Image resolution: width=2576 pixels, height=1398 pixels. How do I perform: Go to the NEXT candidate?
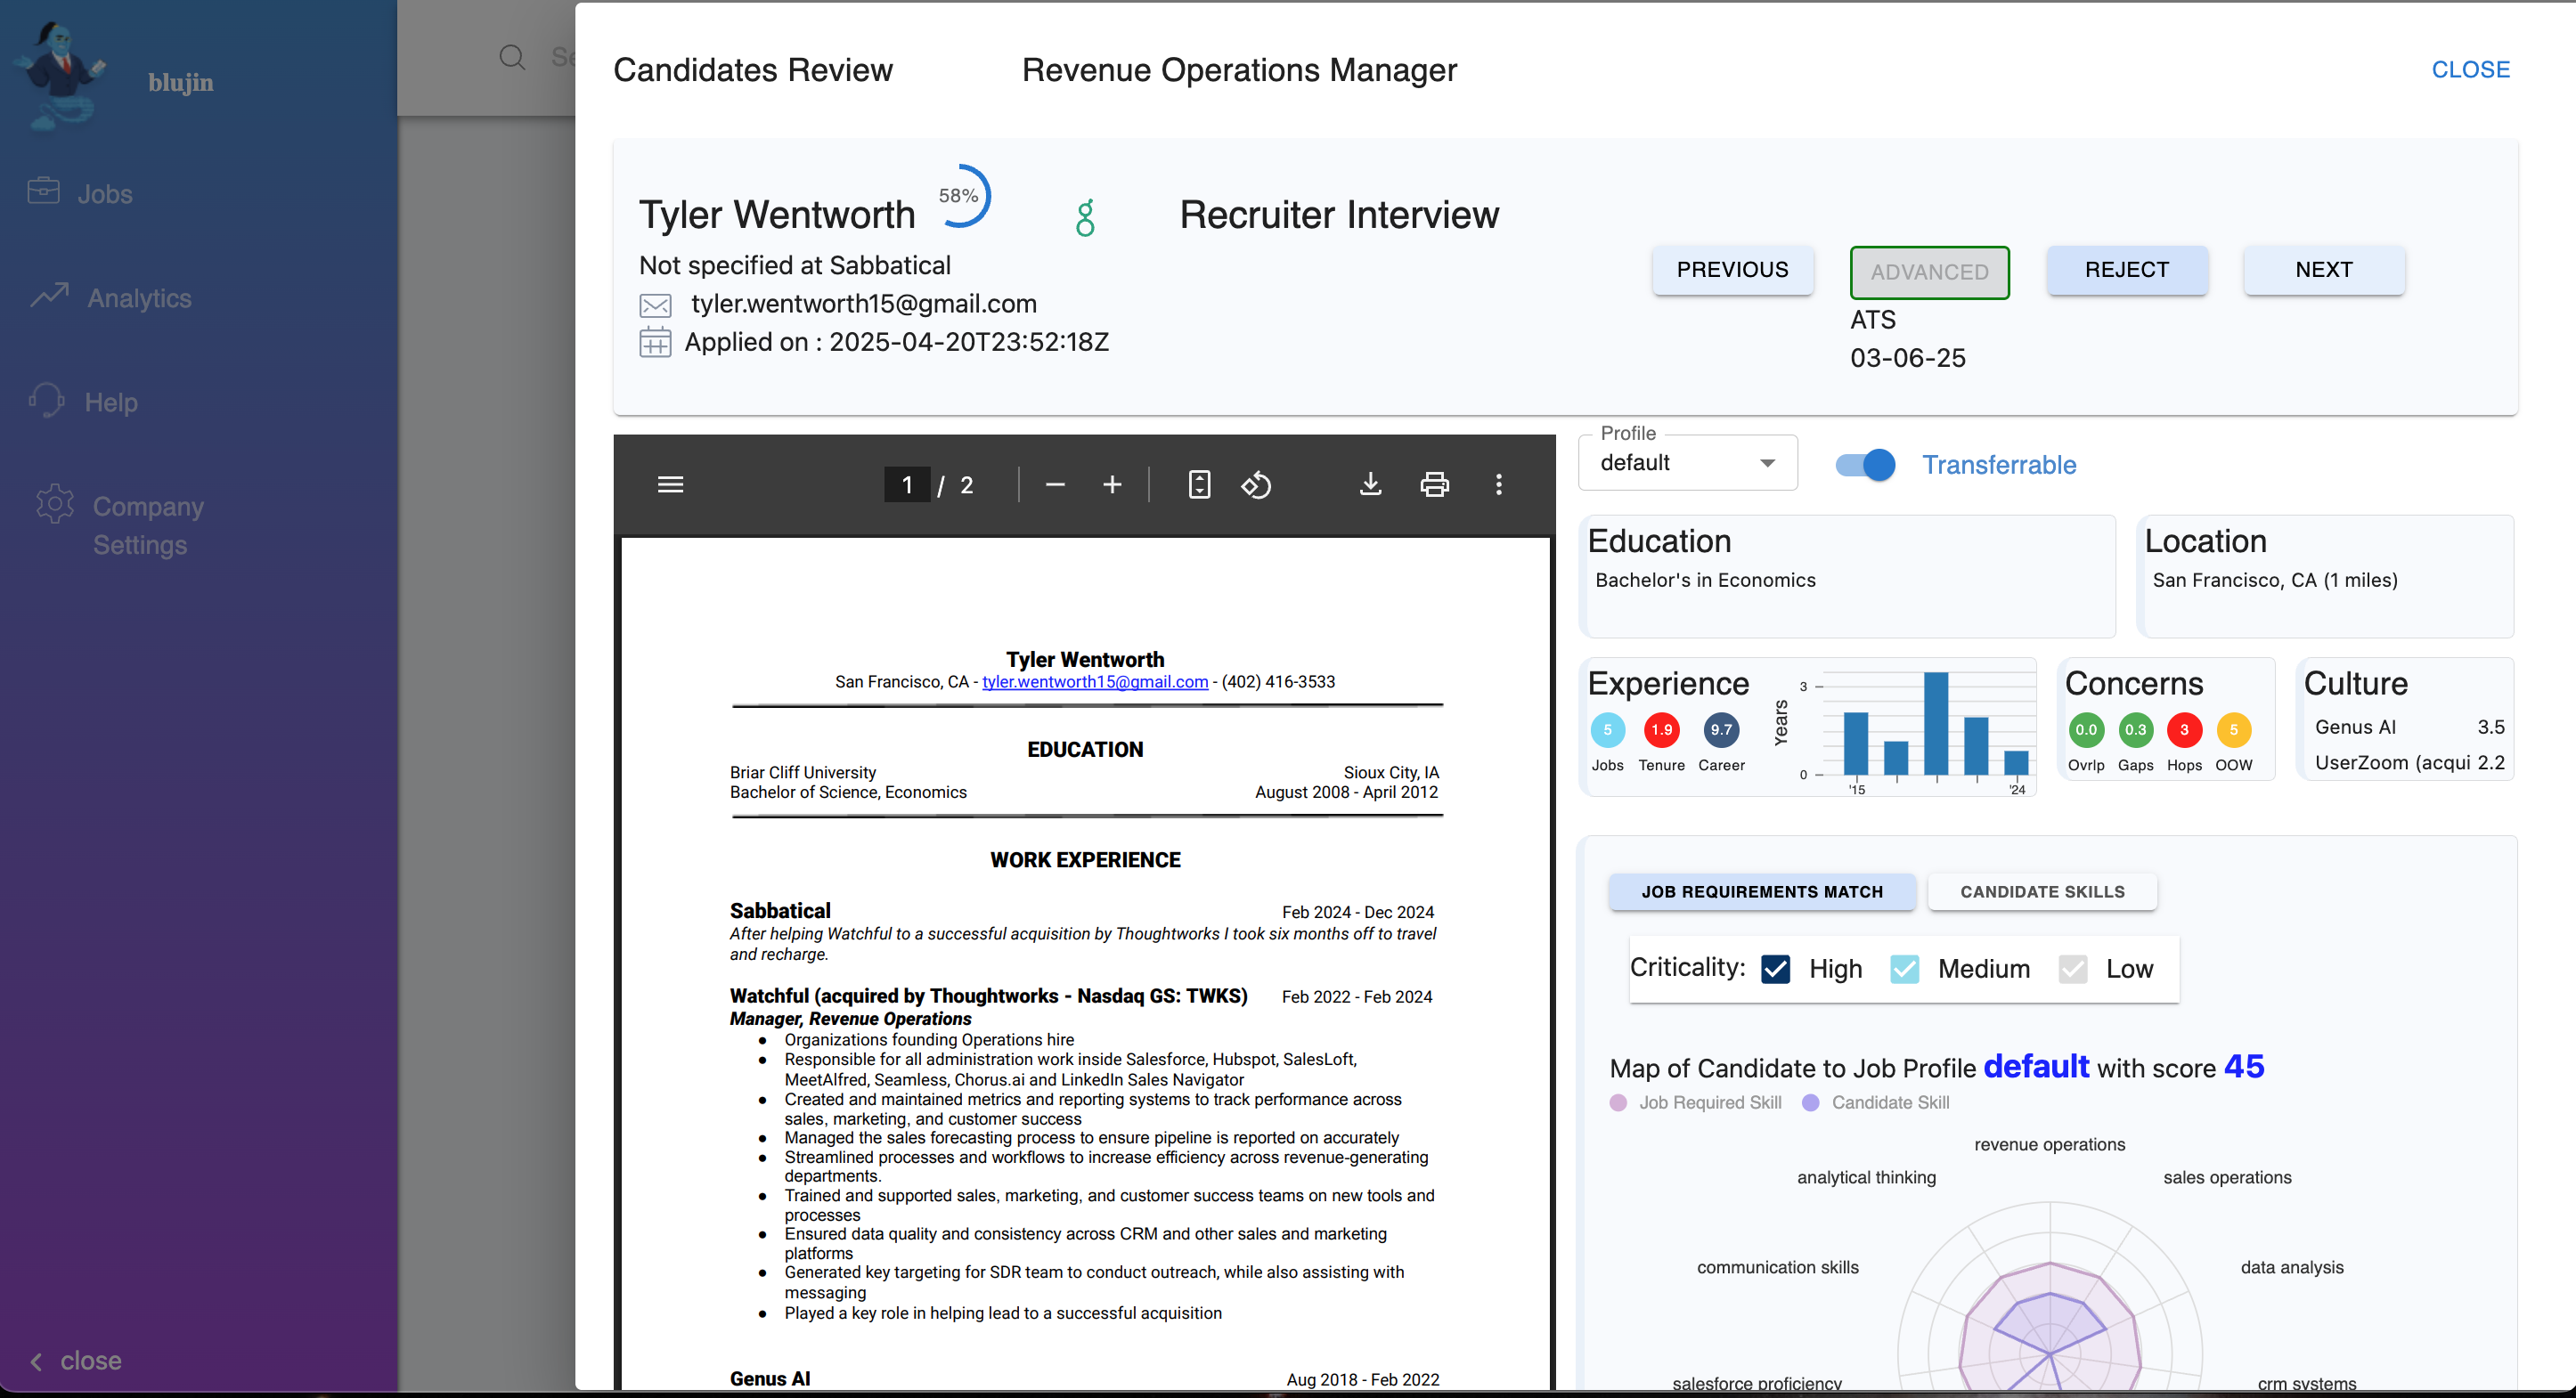(x=2323, y=270)
